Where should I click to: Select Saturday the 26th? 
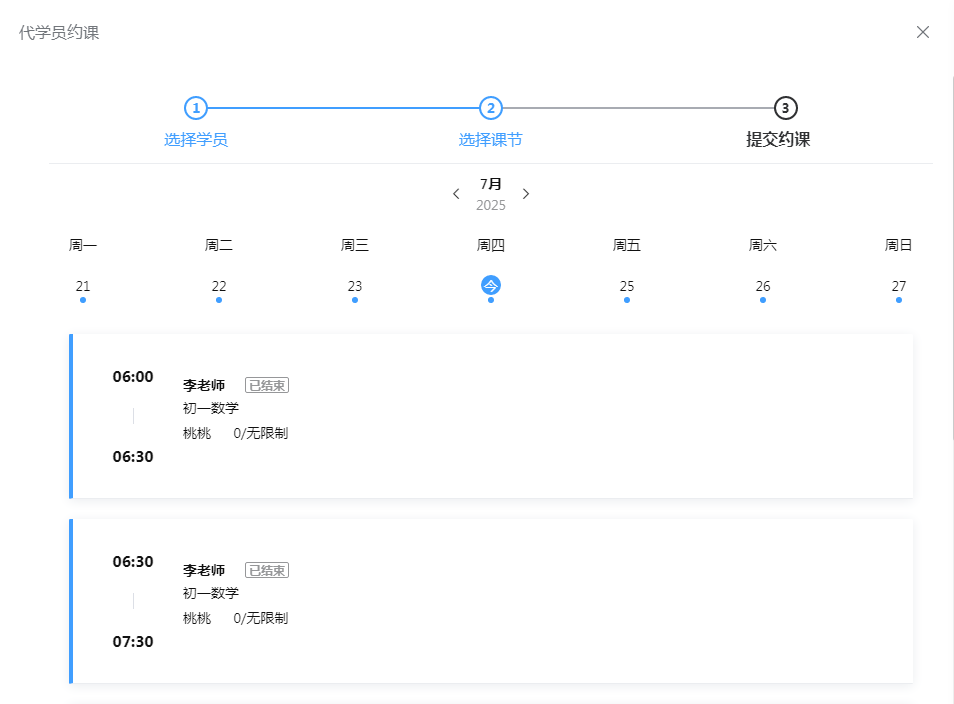763,286
